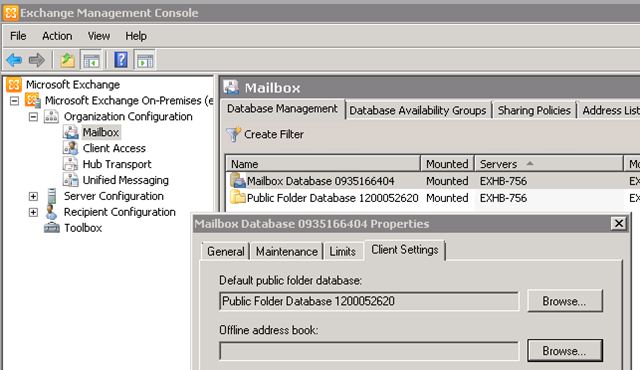This screenshot has height=370, width=640.
Task: Click the Recipient Configuration node icon
Action: pos(51,212)
